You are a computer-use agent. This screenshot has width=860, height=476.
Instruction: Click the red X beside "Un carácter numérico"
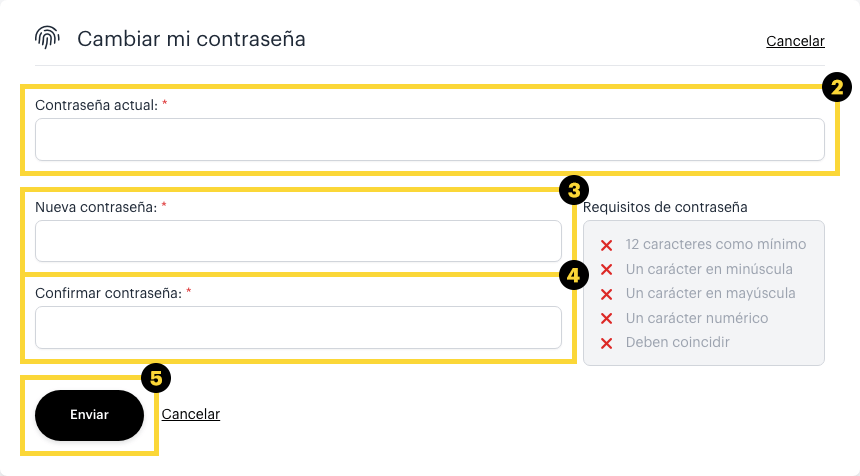coord(606,319)
